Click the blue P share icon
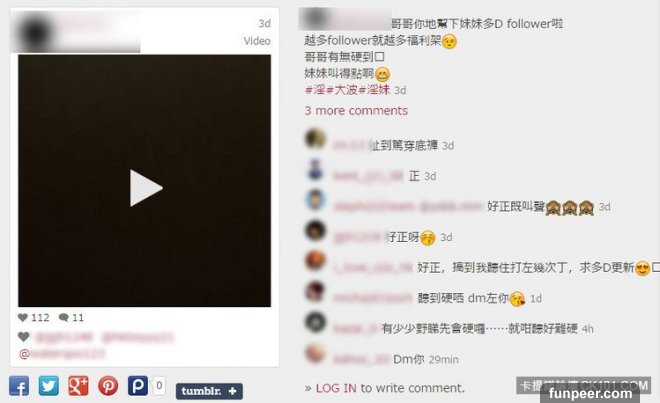Image resolution: width=660 pixels, height=403 pixels. [138, 386]
